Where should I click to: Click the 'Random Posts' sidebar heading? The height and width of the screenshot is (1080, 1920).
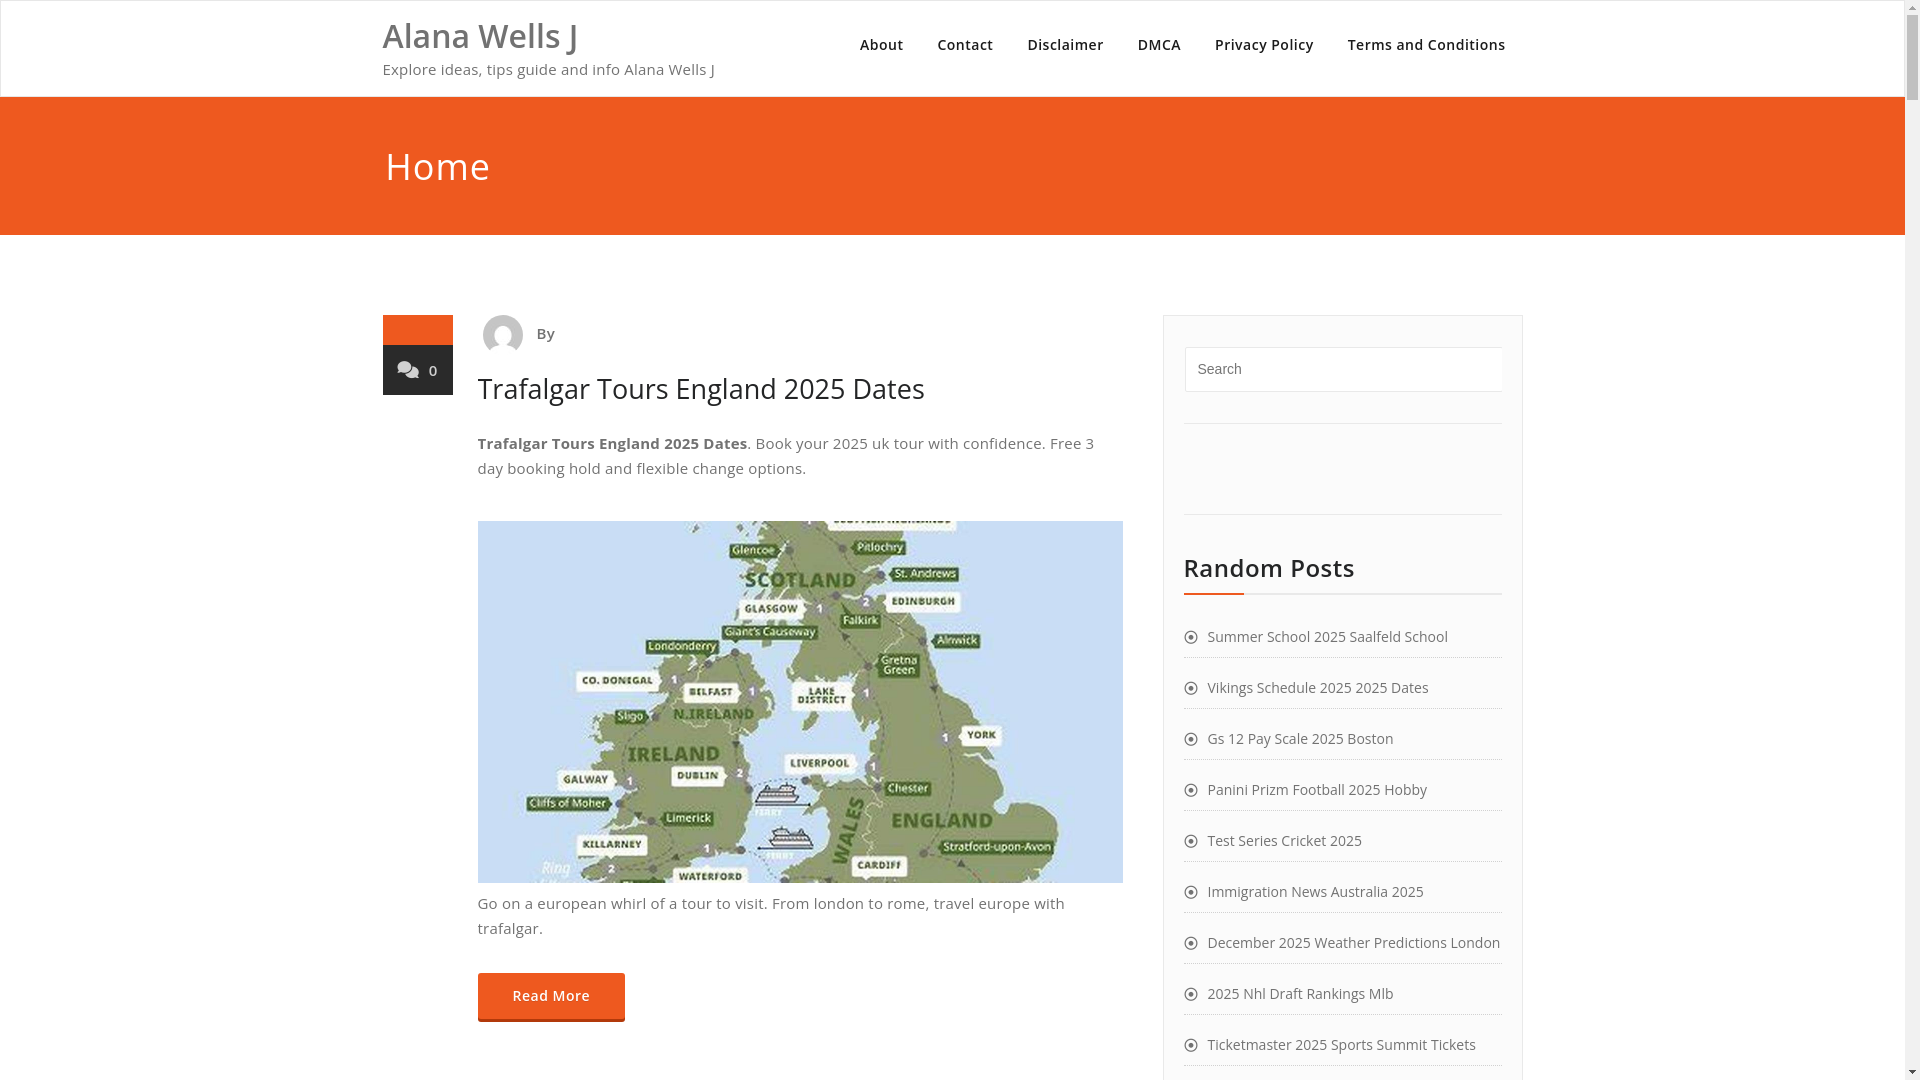point(1269,568)
